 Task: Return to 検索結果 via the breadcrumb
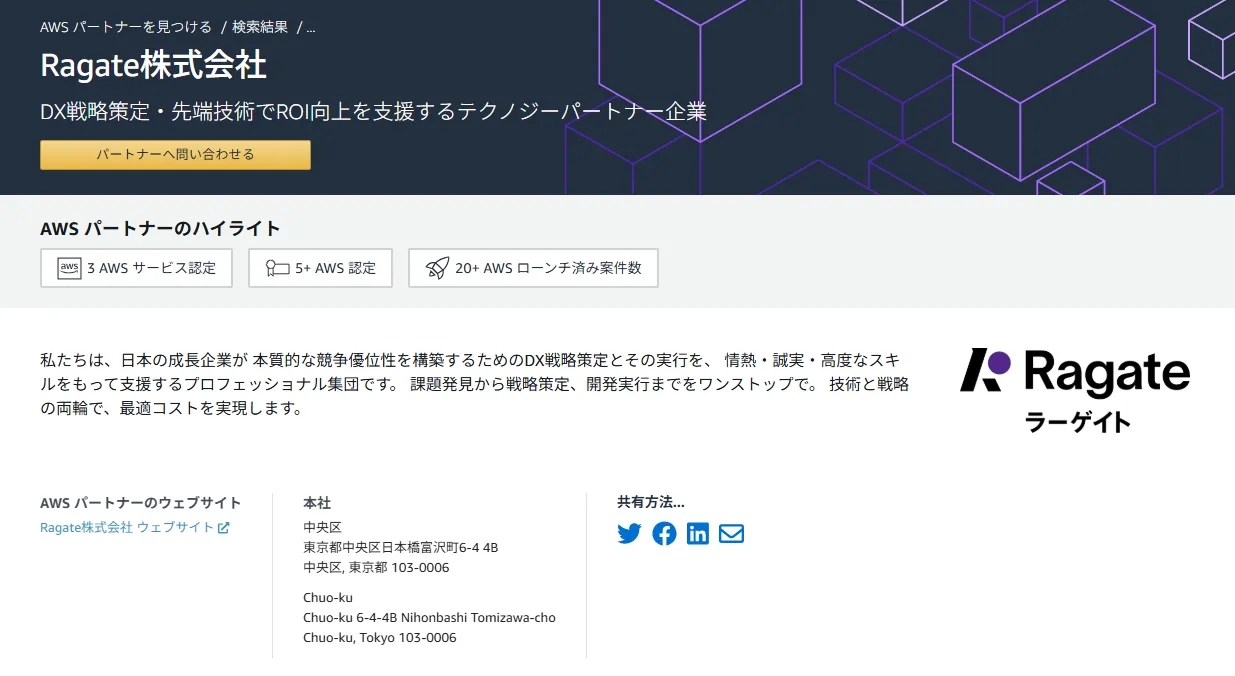tap(258, 27)
